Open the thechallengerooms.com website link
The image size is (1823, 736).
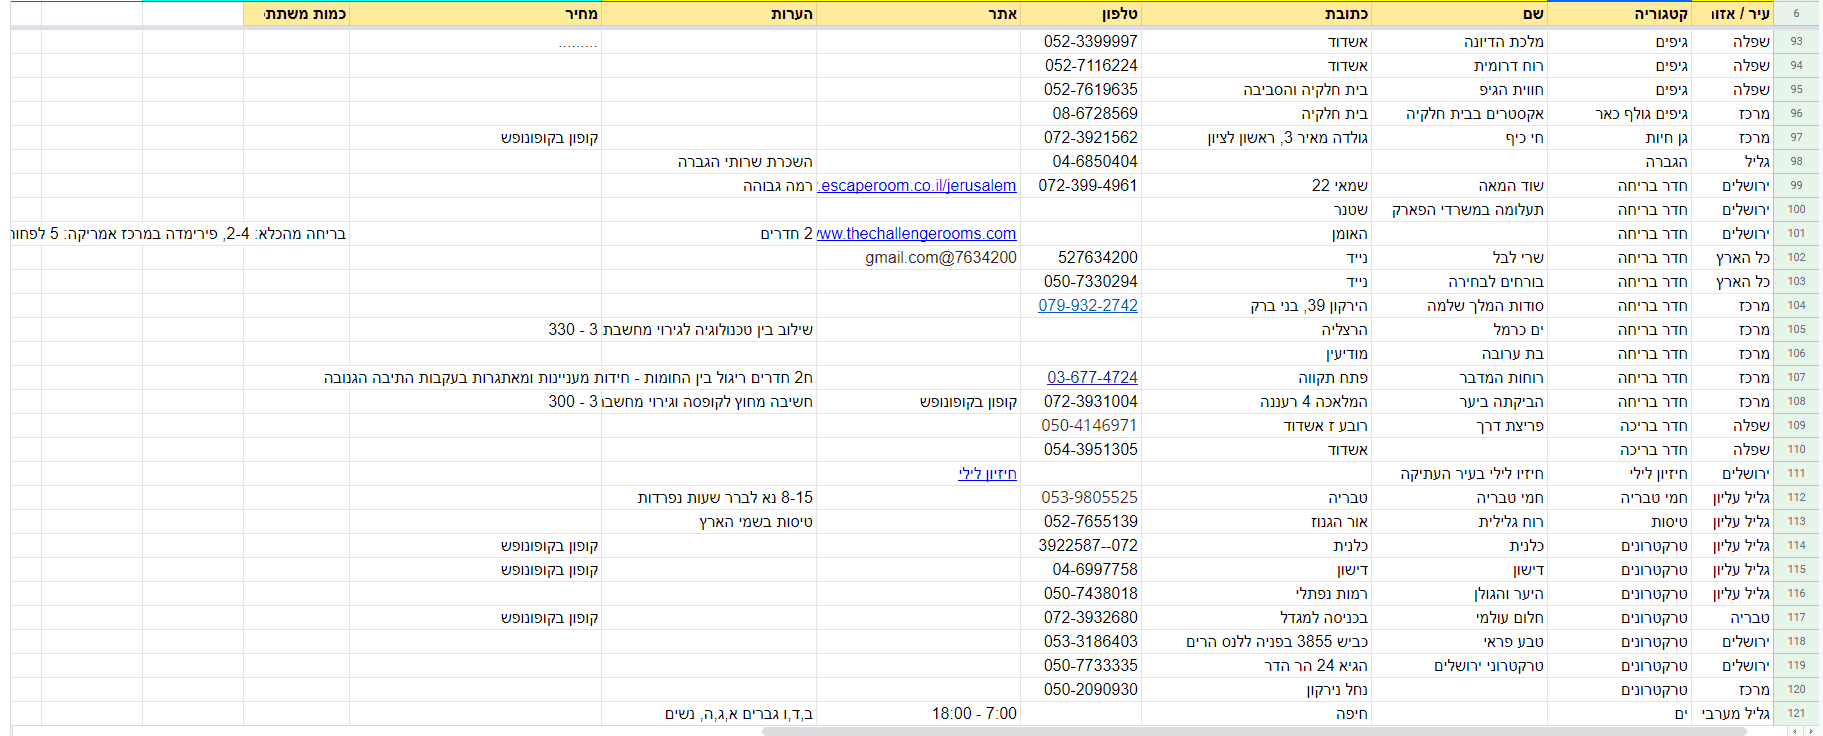[917, 234]
